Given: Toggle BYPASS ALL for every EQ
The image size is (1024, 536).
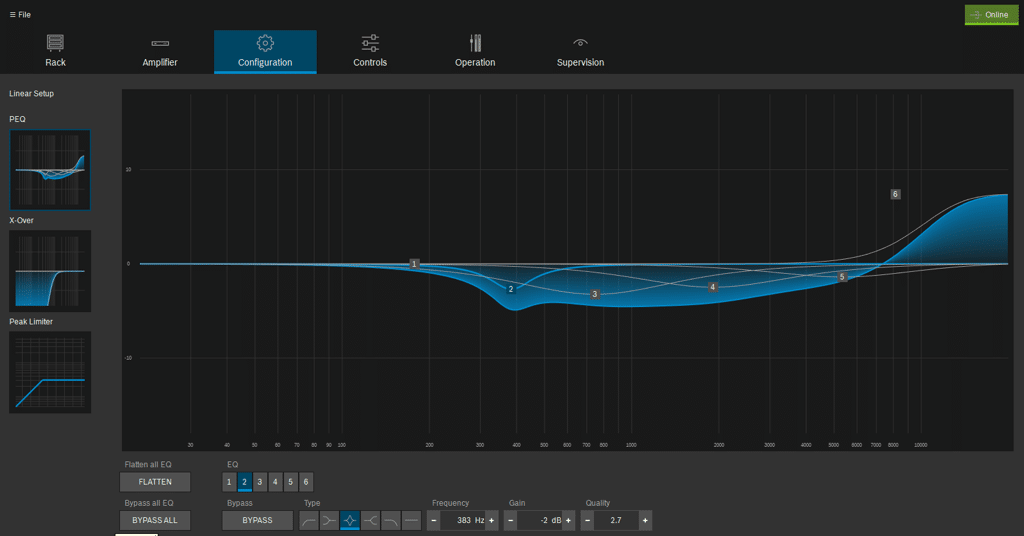Looking at the screenshot, I should click(154, 521).
